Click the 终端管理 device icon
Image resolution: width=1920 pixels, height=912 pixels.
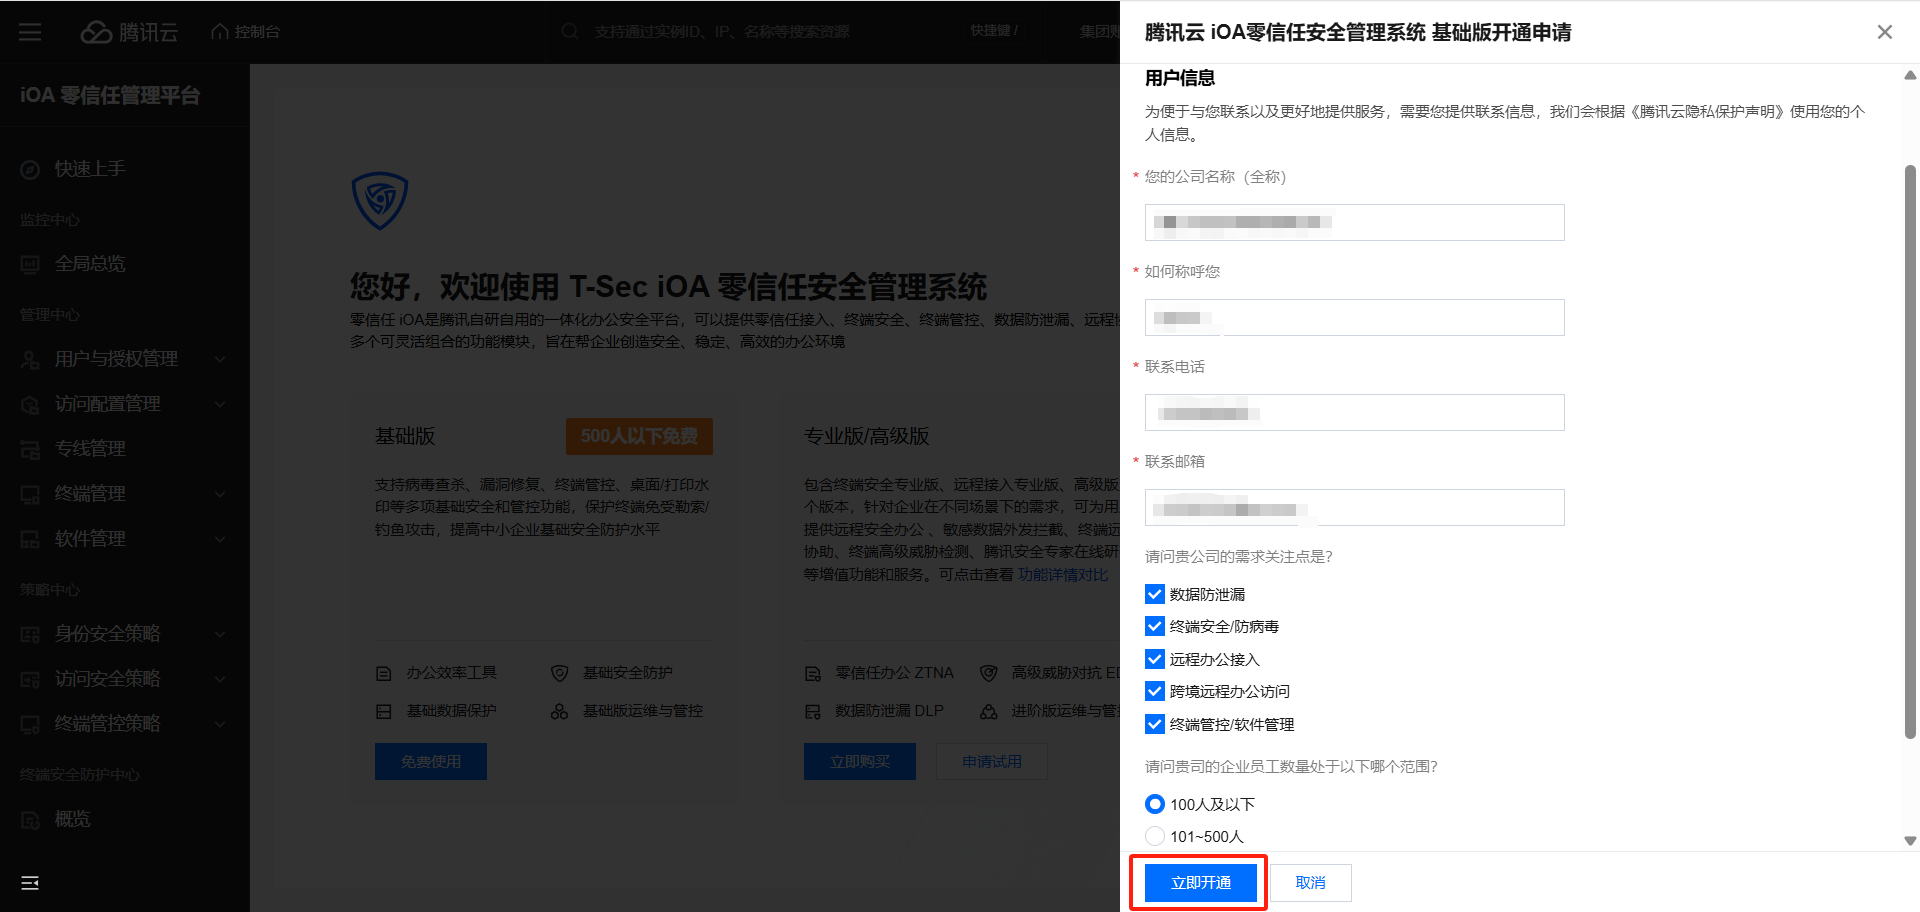pos(30,494)
